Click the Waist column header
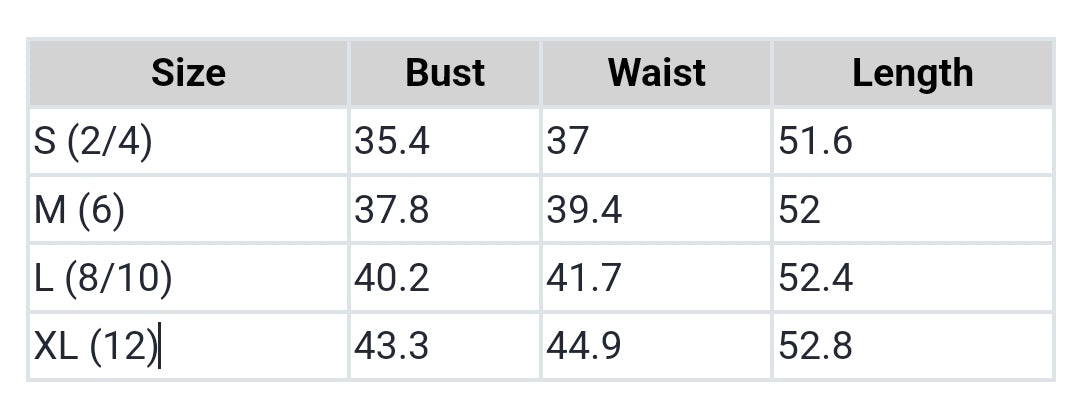The width and height of the screenshot is (1080, 414). point(656,73)
